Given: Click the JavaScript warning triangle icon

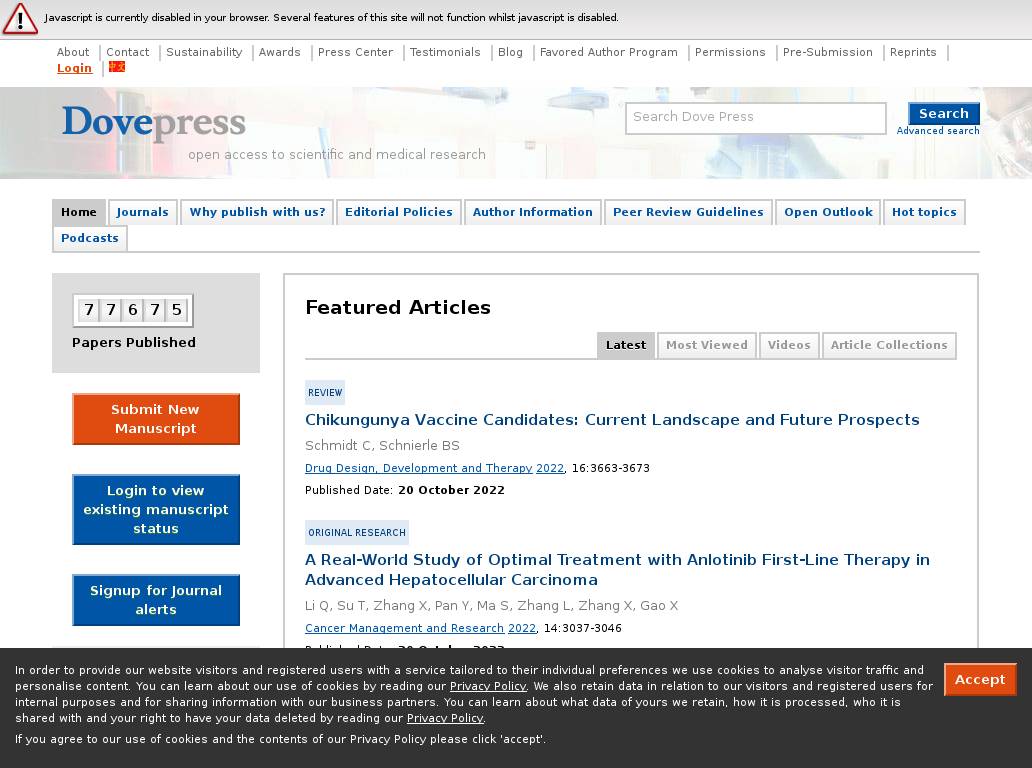Looking at the screenshot, I should pos(20,18).
